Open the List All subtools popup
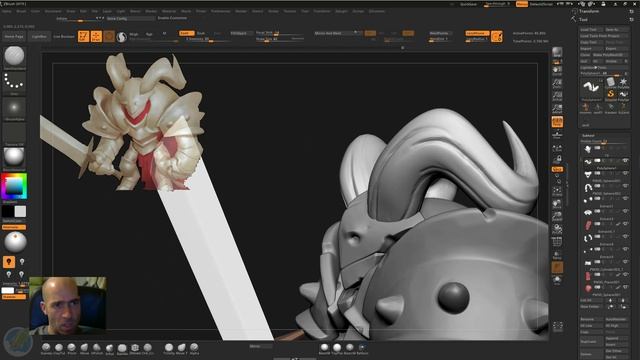The image size is (640, 360). [x=591, y=300]
